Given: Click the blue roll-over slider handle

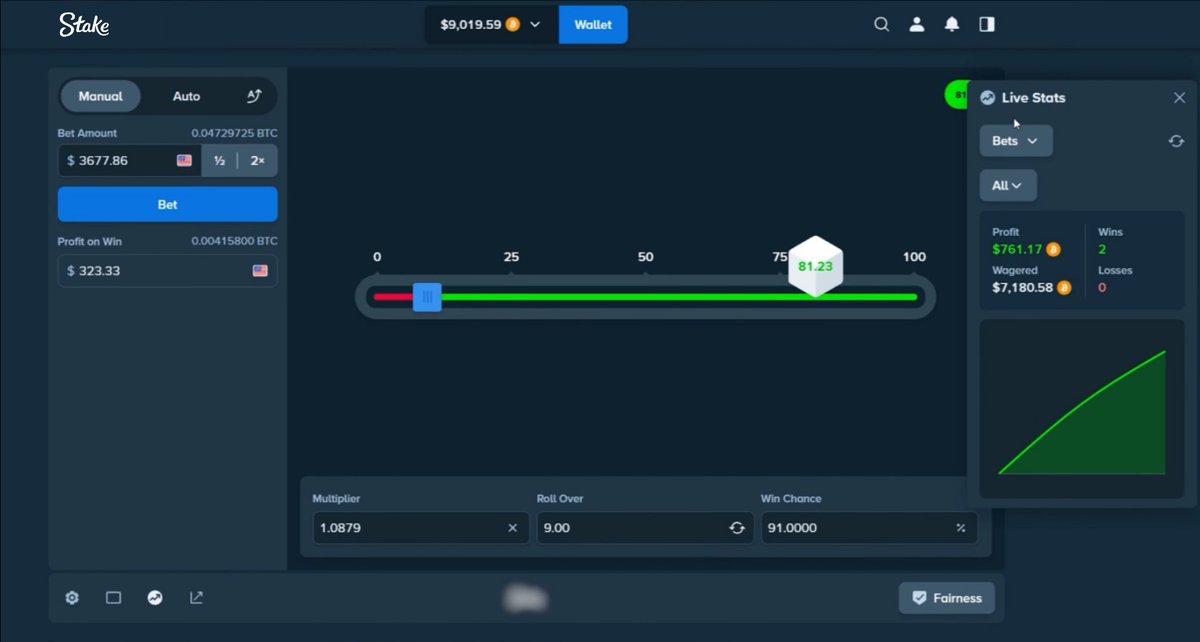Looking at the screenshot, I should (x=428, y=297).
